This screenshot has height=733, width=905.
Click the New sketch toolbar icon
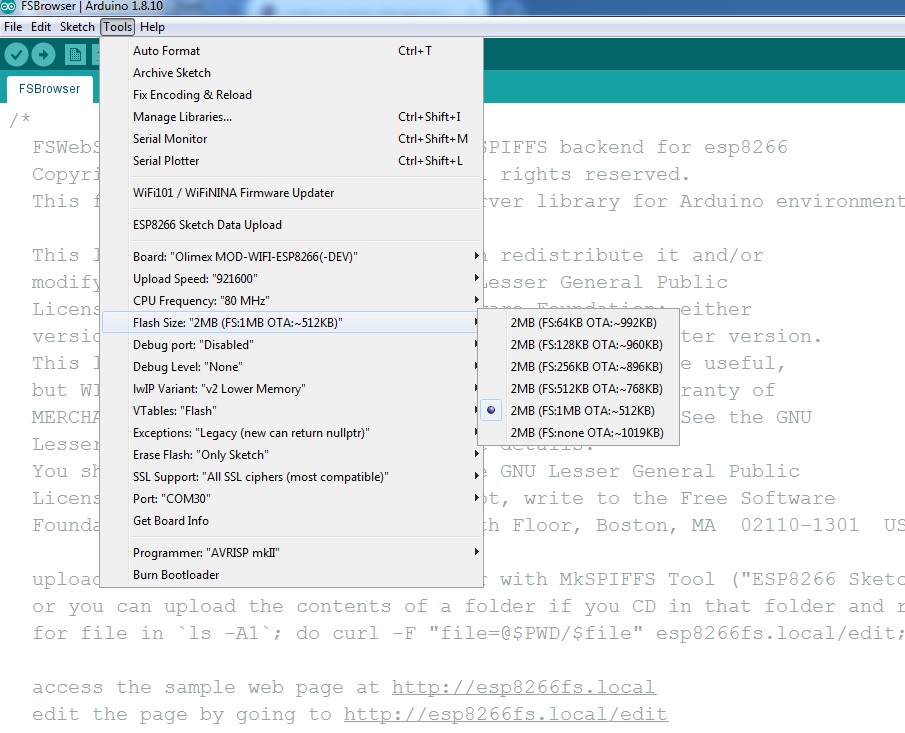(75, 54)
